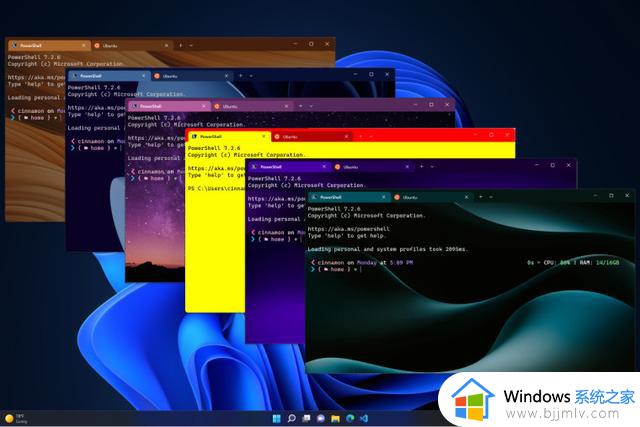Switch to the Ubuntu tab in the yellow terminal window

(311, 136)
